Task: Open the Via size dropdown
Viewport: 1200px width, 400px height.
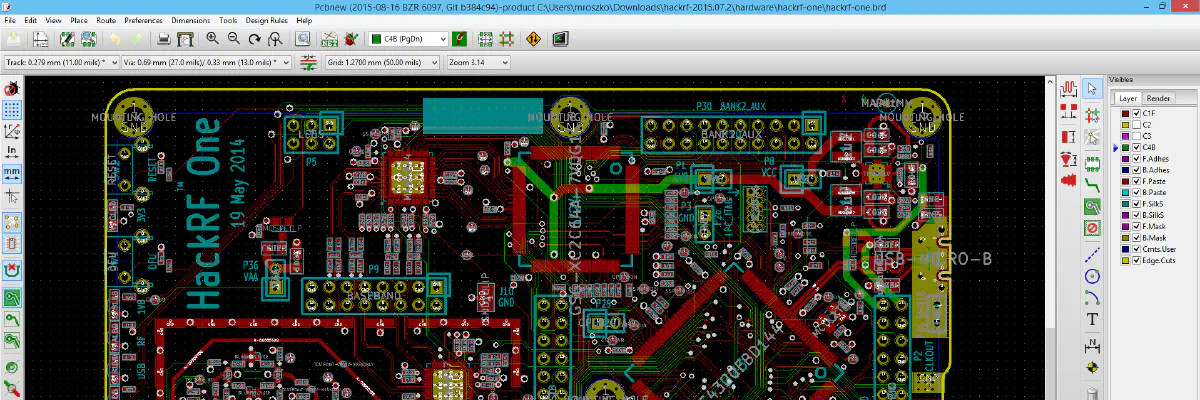Action: [206, 62]
